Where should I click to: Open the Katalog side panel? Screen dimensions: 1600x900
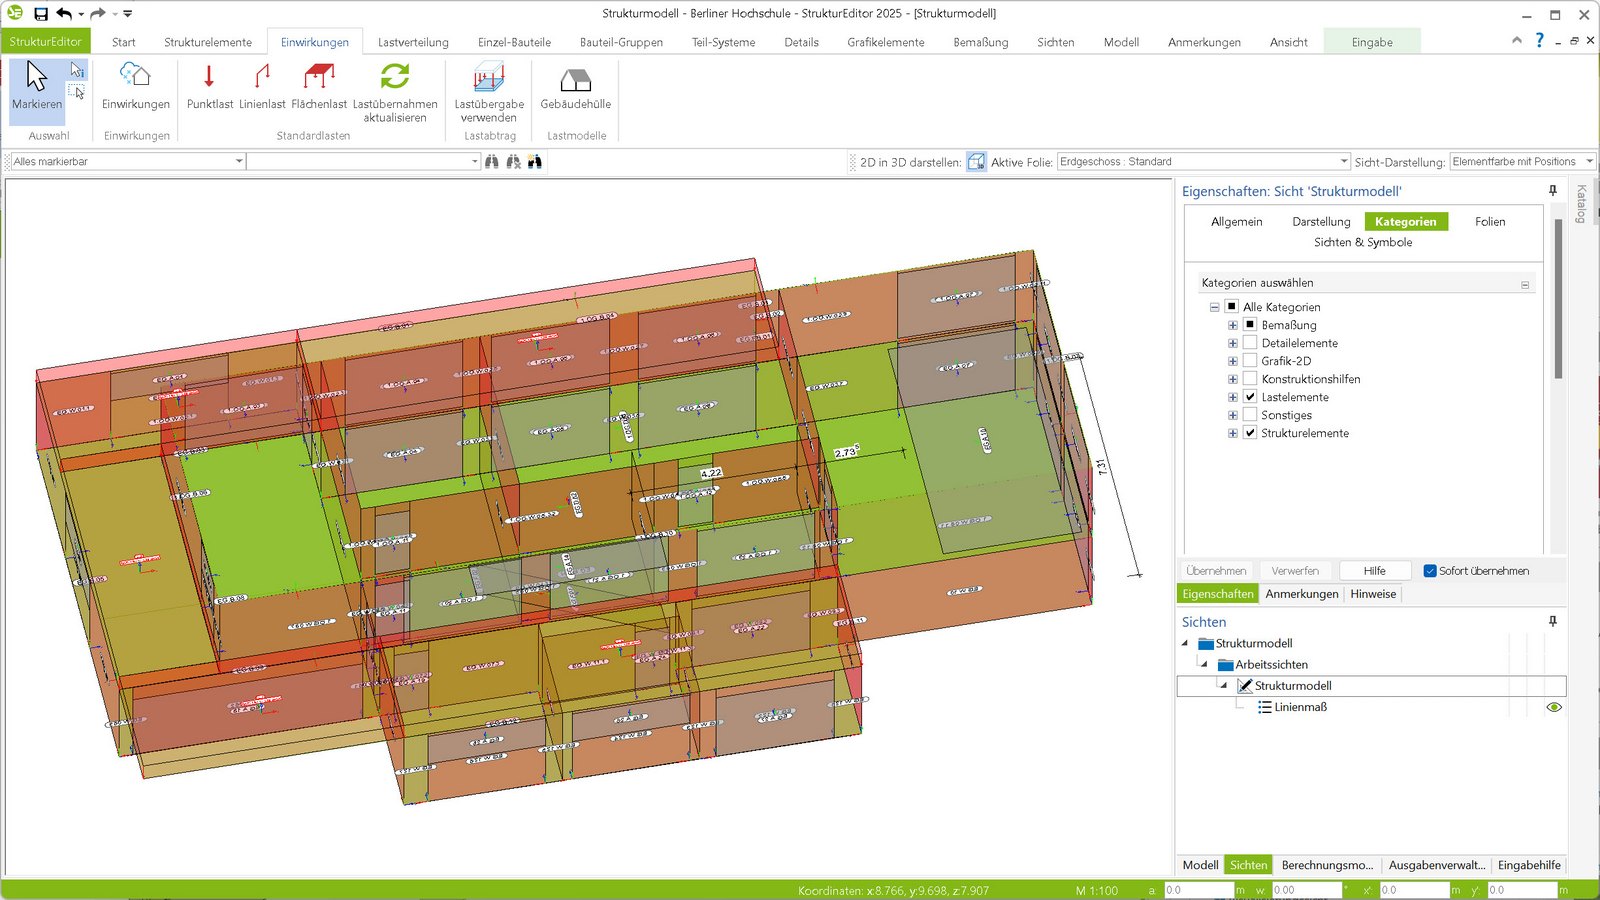[x=1581, y=204]
